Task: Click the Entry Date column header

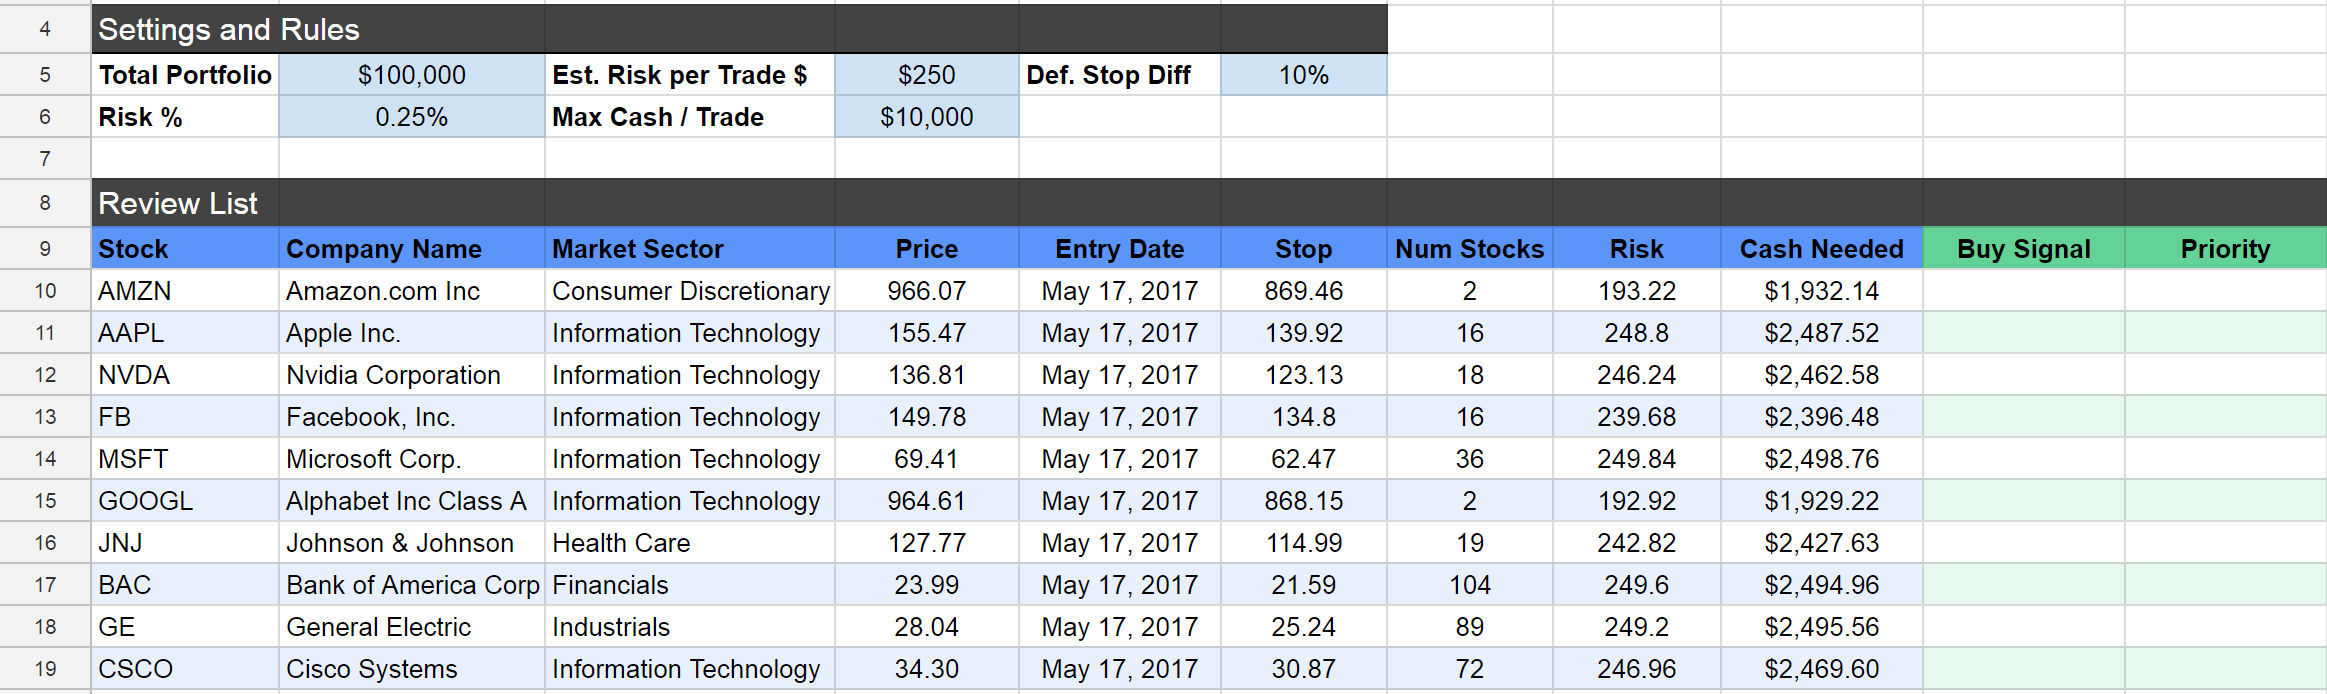Action: point(1119,249)
